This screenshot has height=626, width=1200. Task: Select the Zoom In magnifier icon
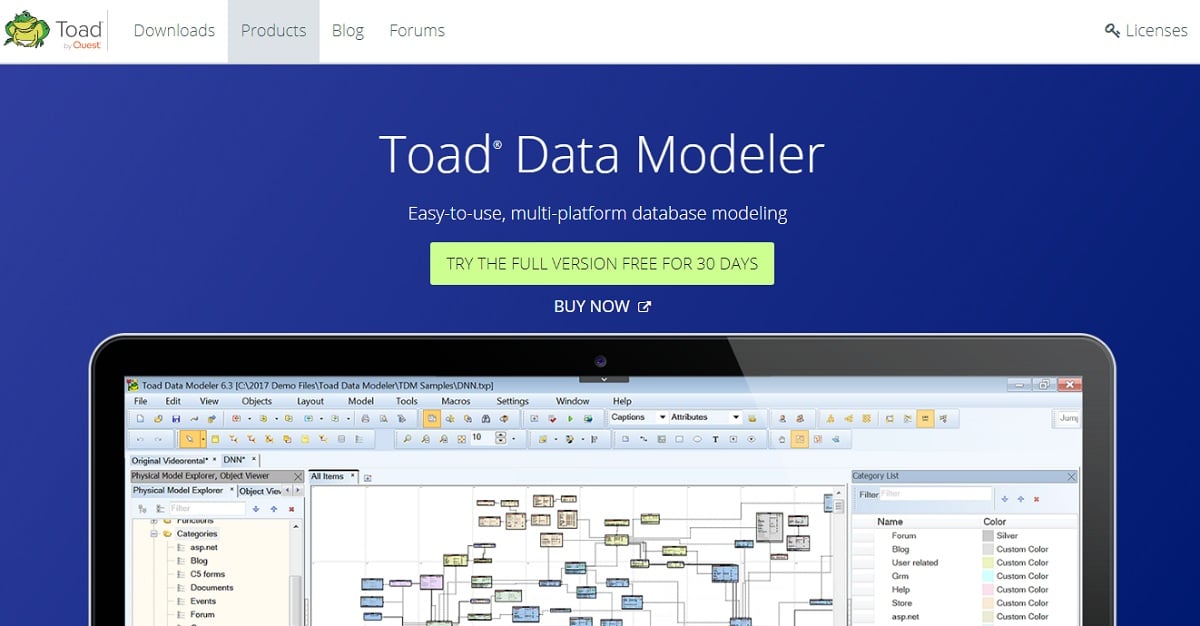(407, 438)
